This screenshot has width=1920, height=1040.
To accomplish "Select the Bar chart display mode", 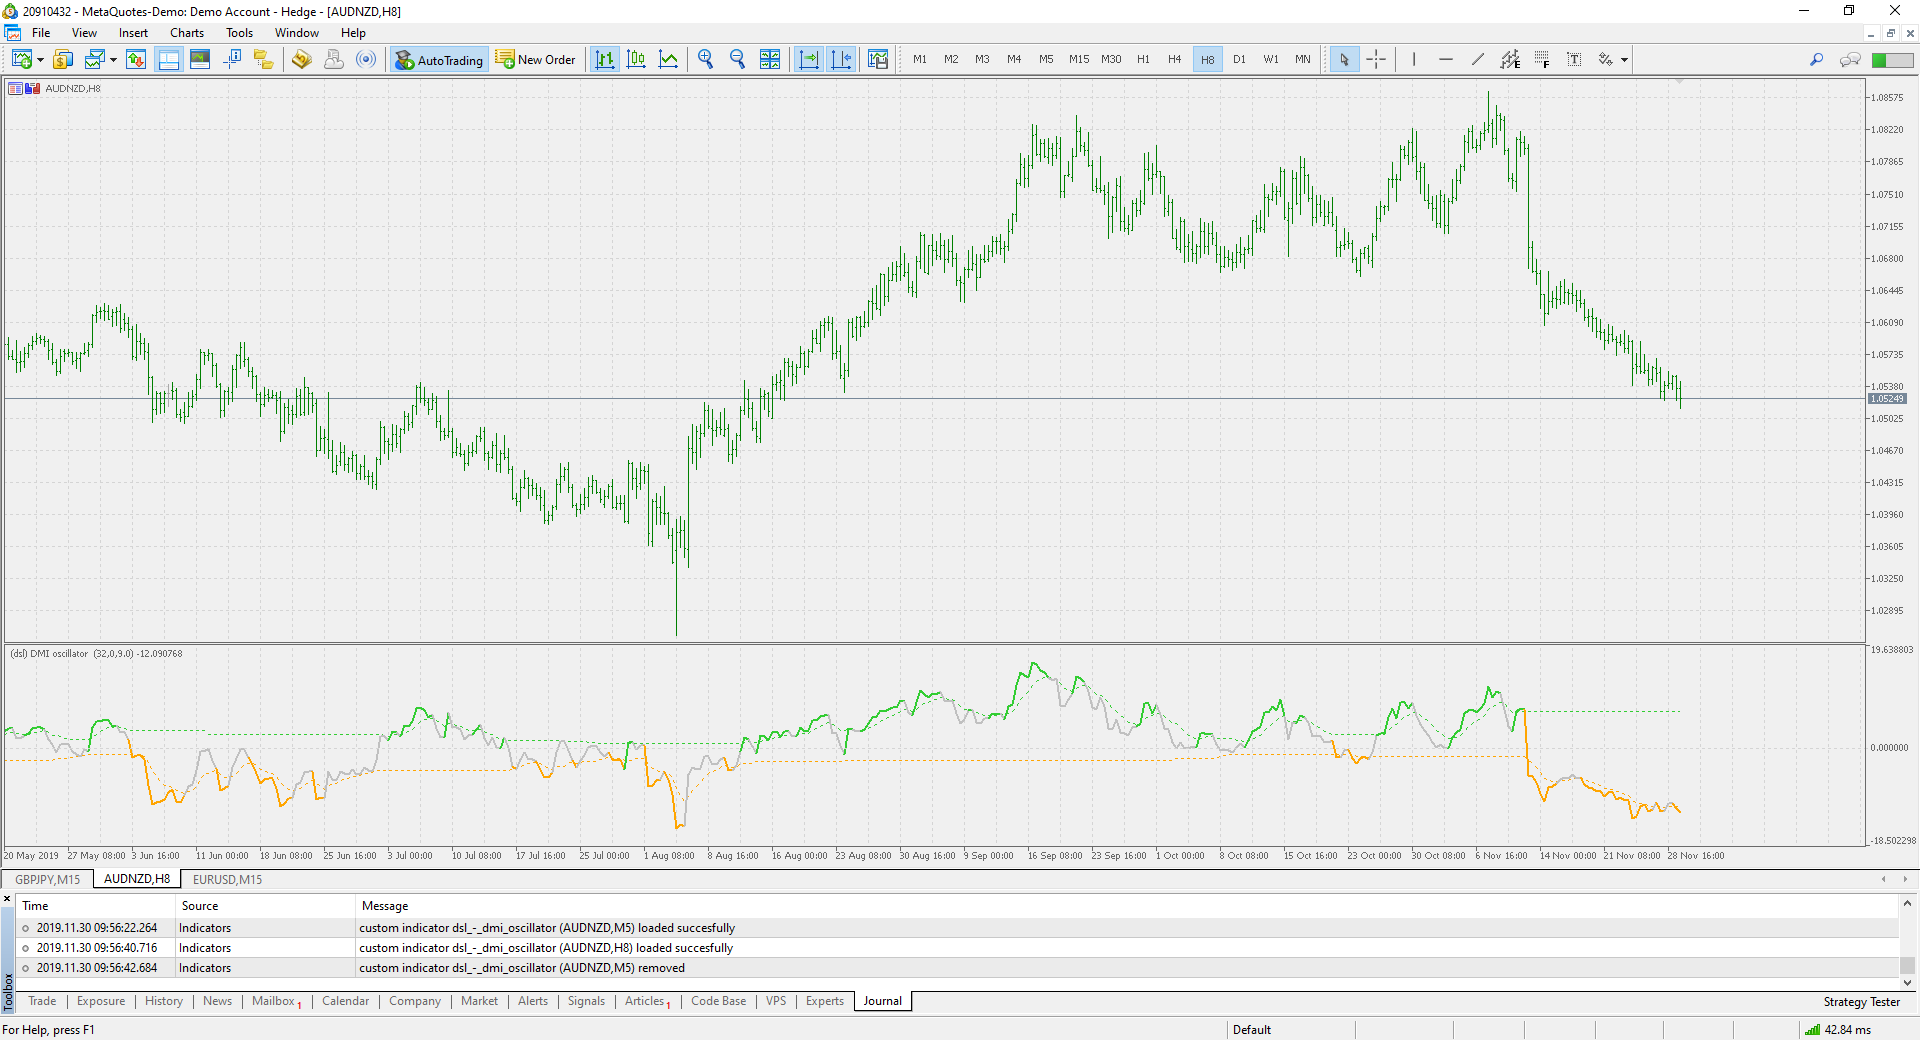I will point(604,59).
